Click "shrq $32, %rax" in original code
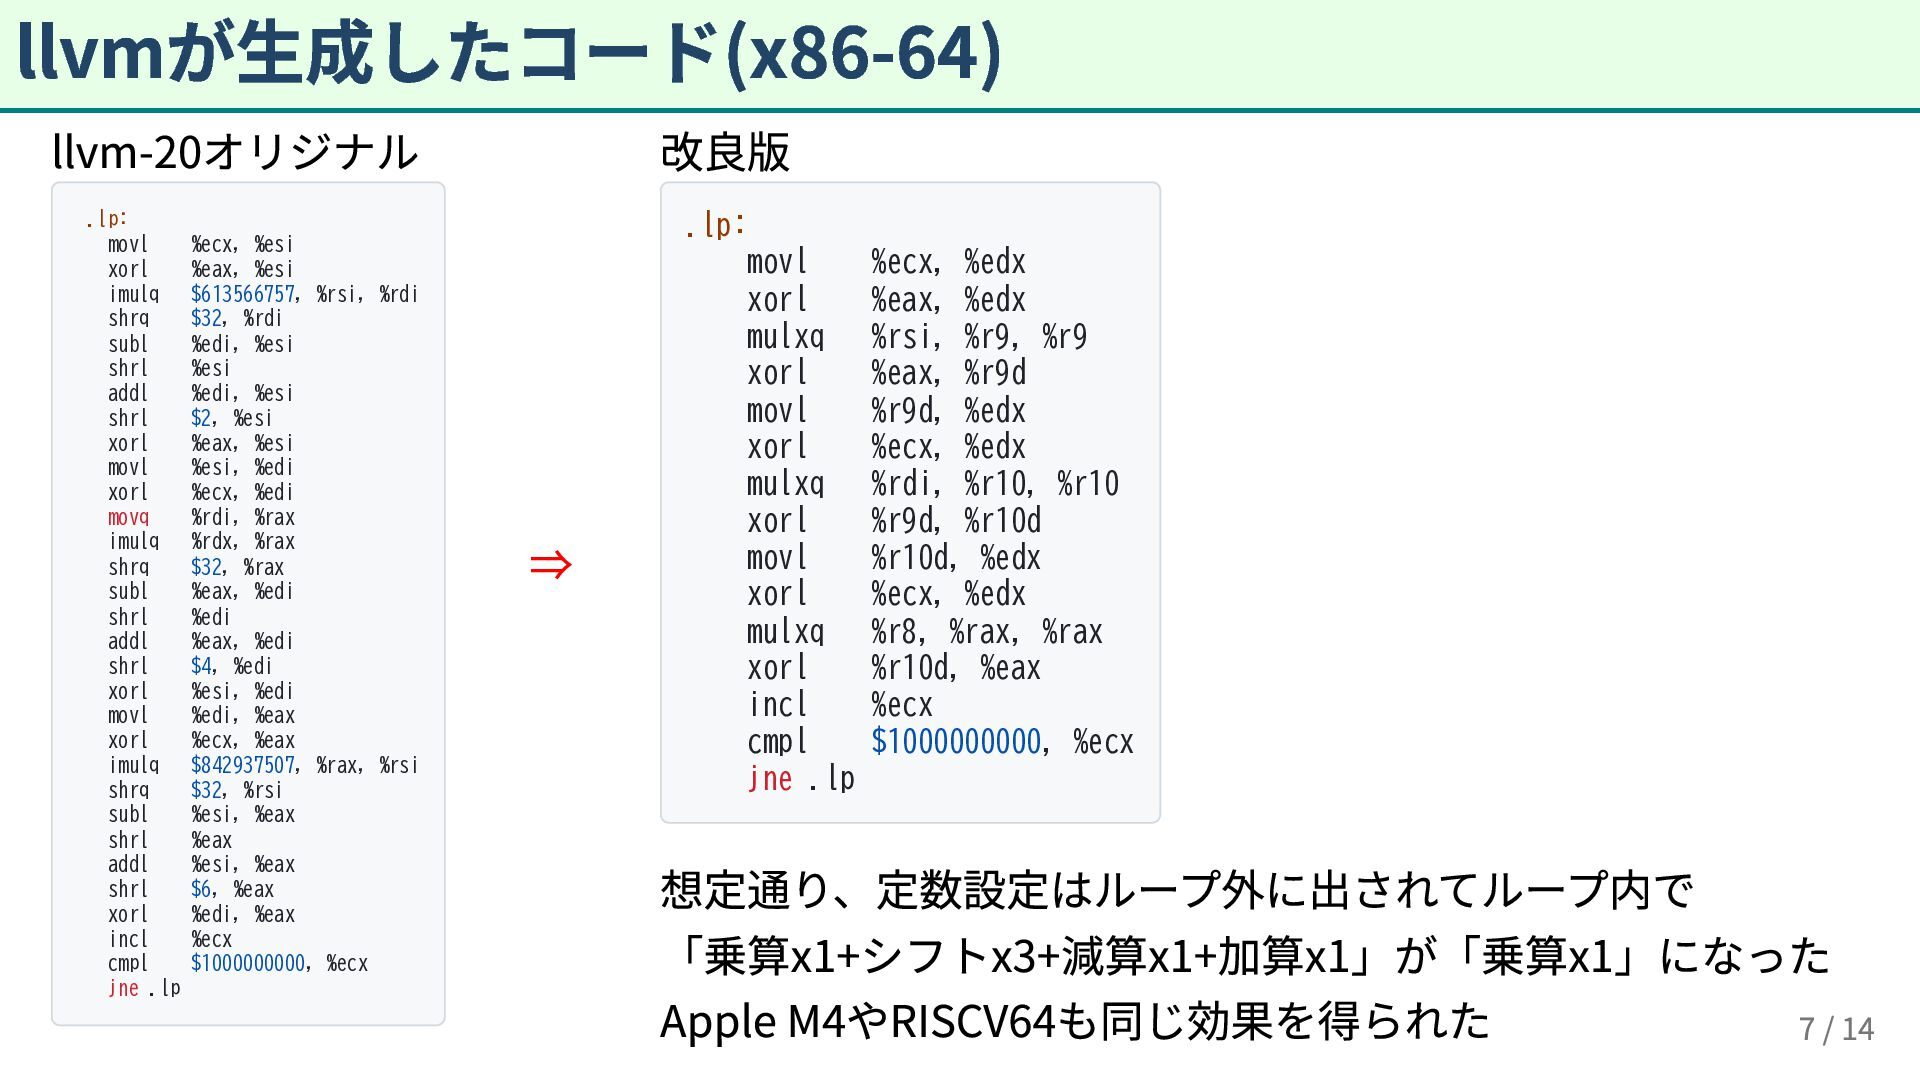1920x1080 pixels. [x=196, y=567]
